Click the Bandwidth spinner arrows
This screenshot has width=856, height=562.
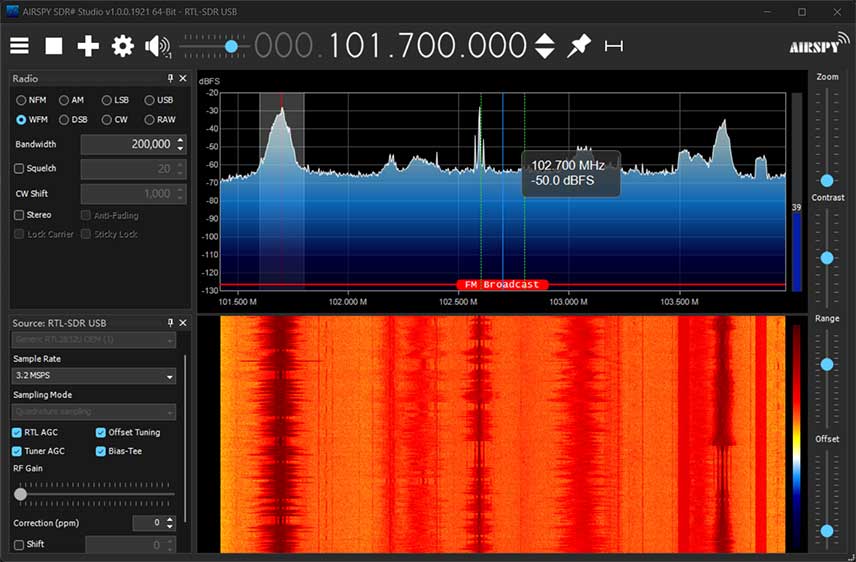point(180,144)
